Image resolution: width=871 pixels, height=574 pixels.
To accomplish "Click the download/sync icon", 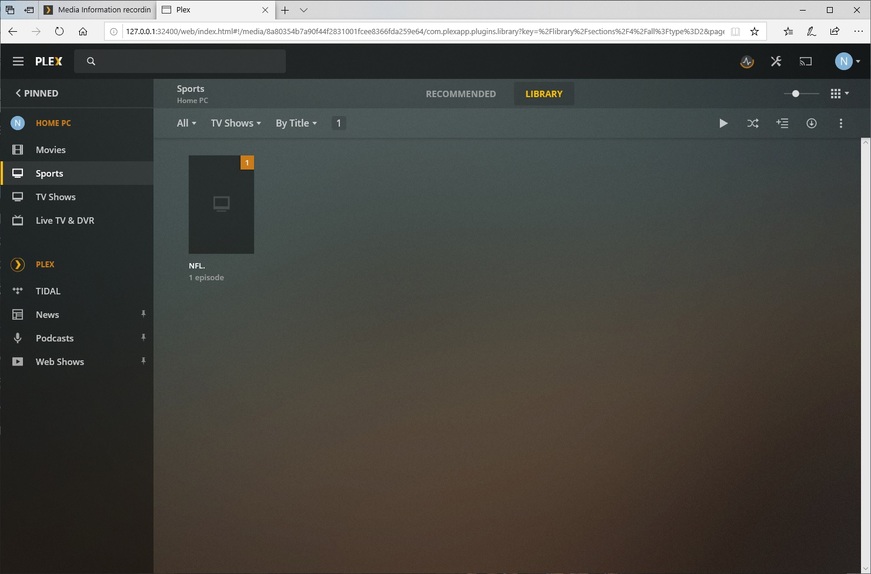I will pos(812,123).
